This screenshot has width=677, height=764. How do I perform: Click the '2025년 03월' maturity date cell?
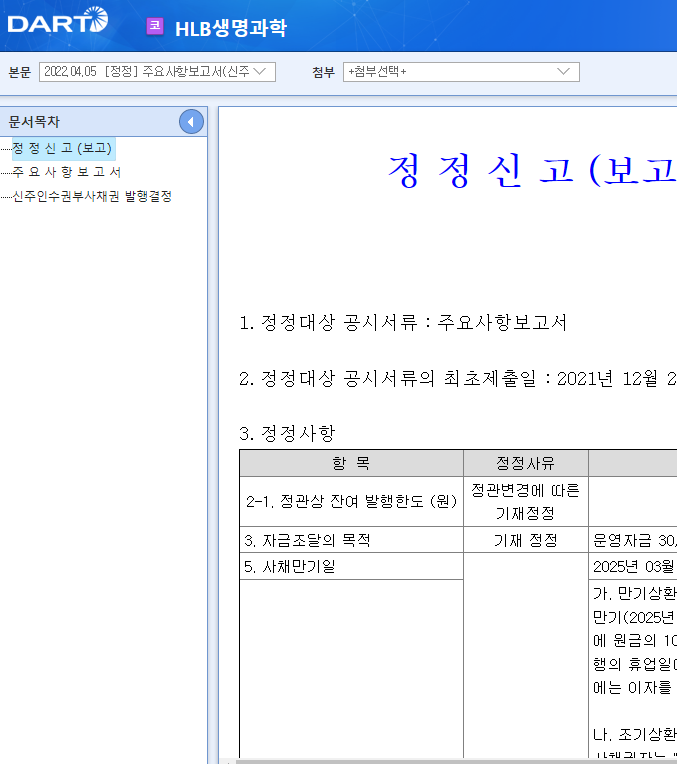coord(633,567)
